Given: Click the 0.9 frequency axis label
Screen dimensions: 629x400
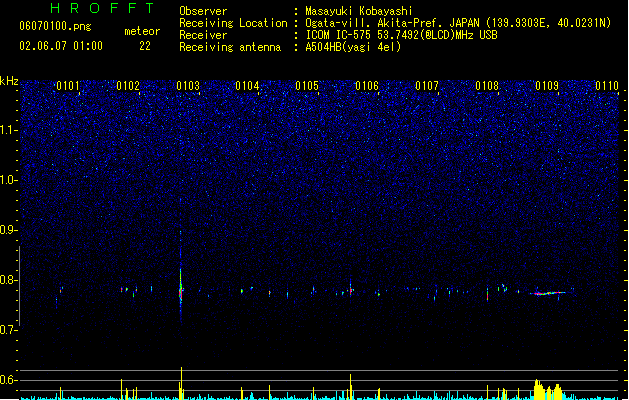Looking at the screenshot, I should coord(8,230).
